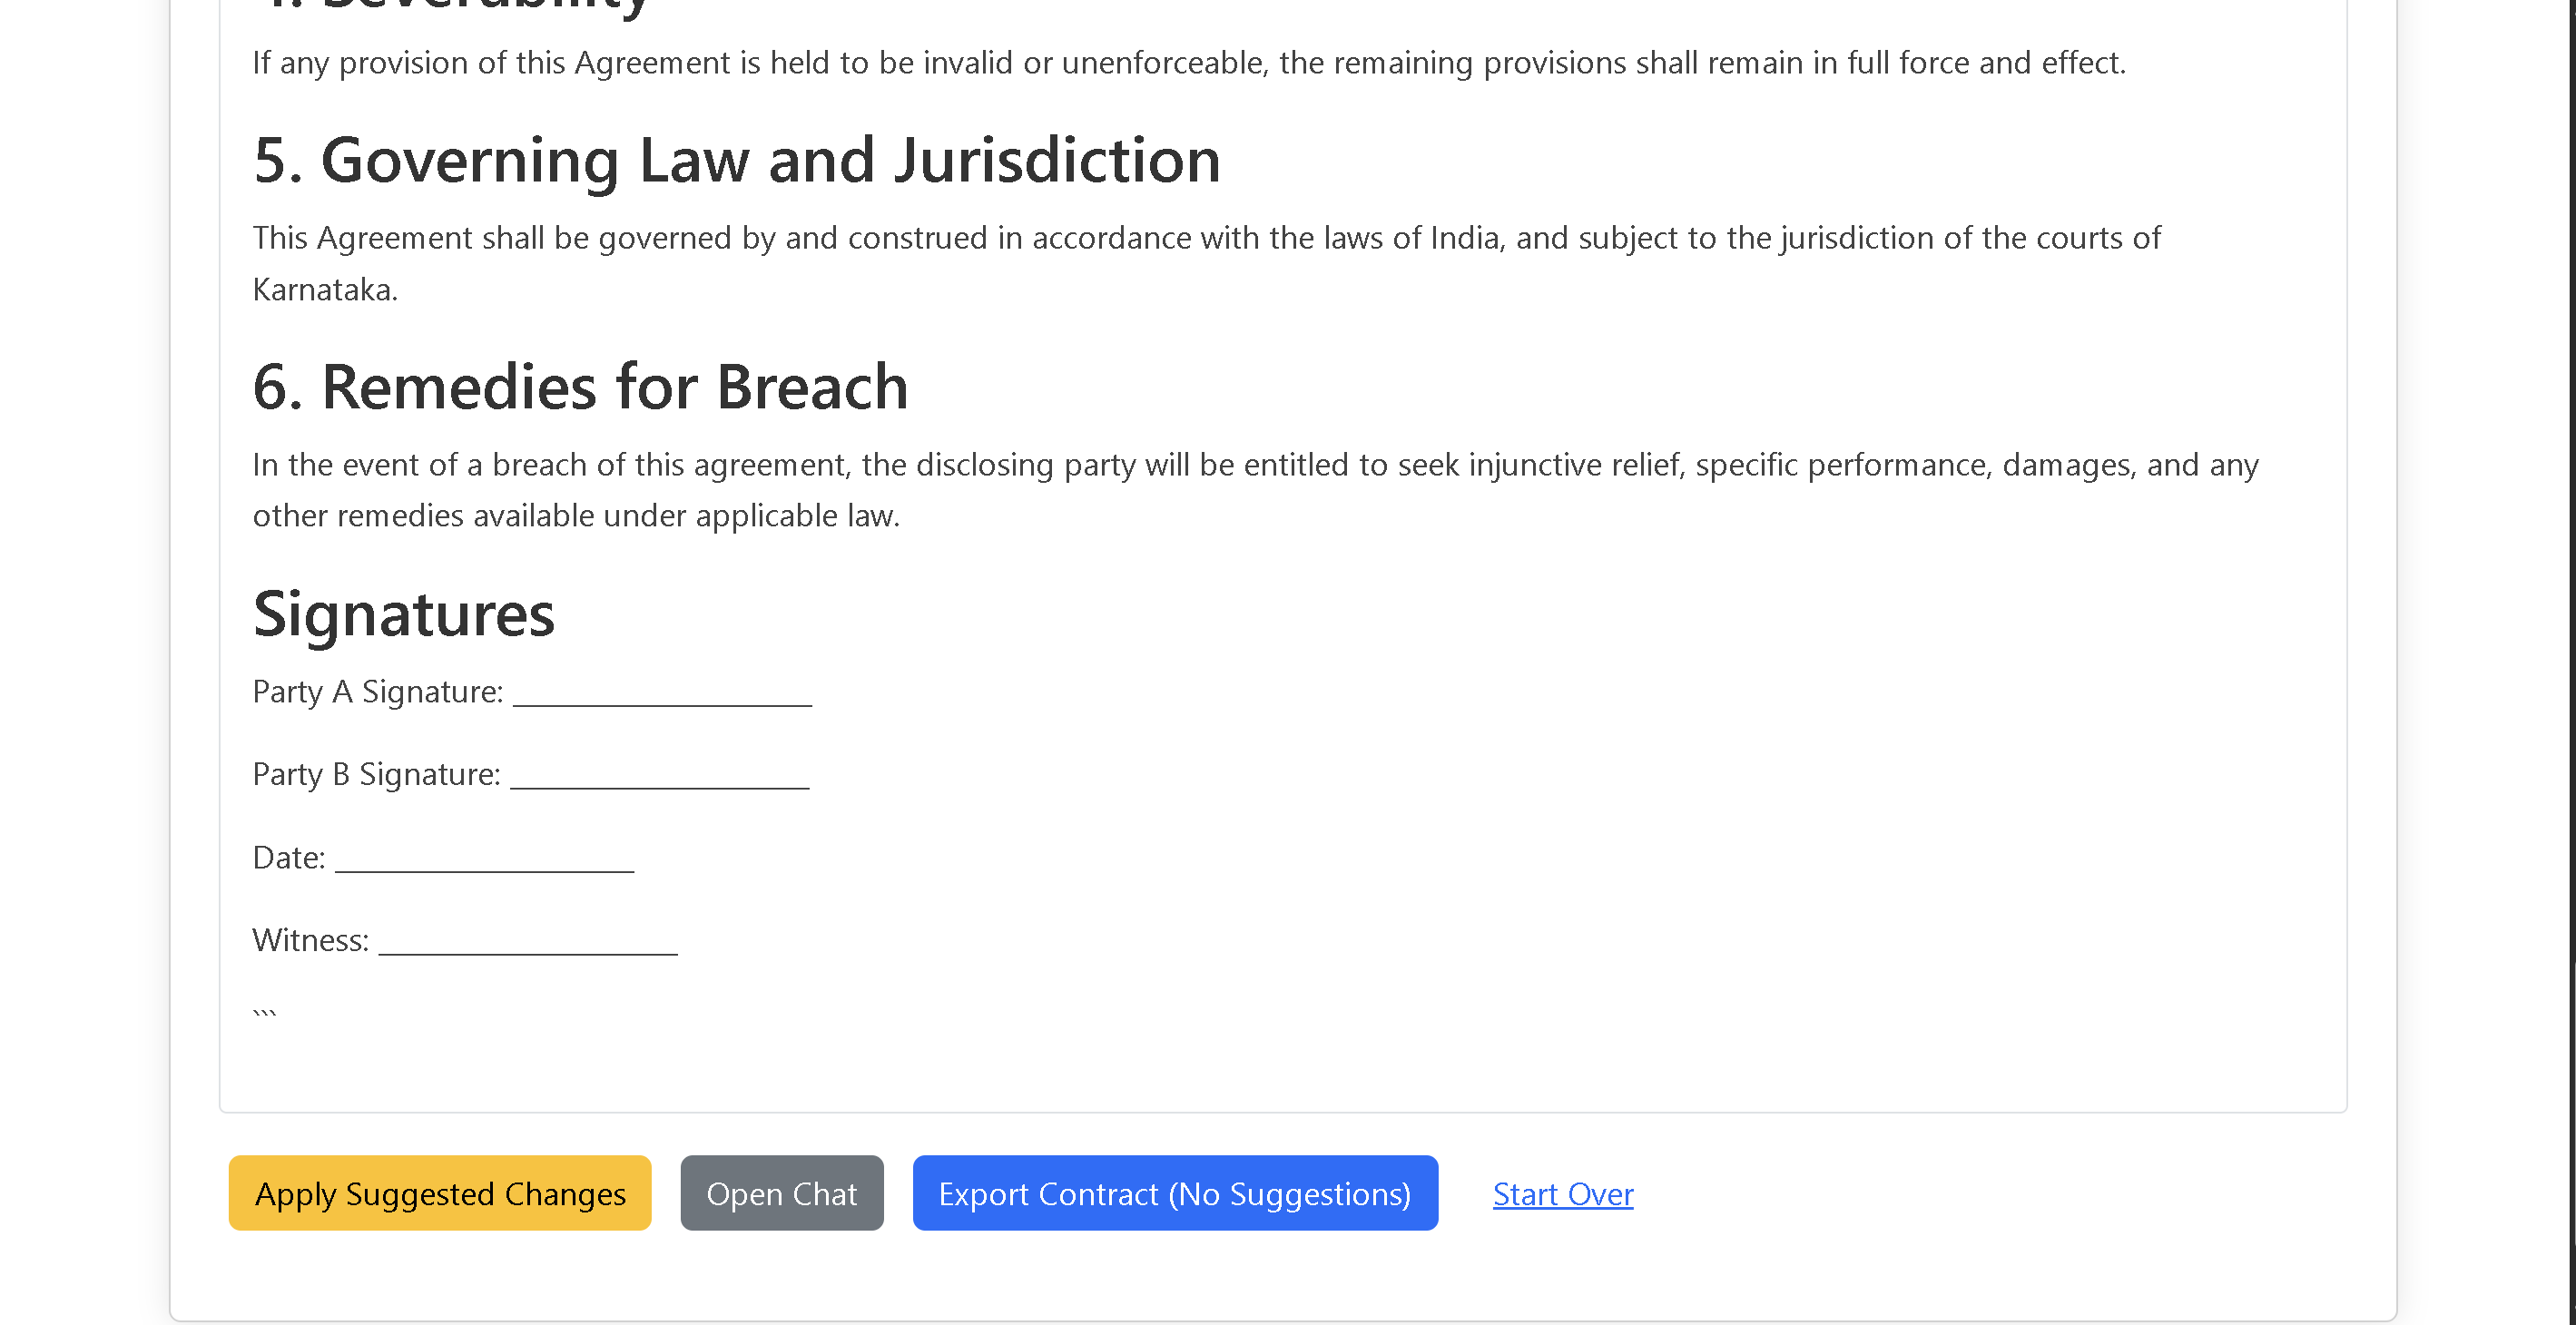The image size is (2576, 1325).
Task: Select the Remedies for Breach heading
Action: 581,387
